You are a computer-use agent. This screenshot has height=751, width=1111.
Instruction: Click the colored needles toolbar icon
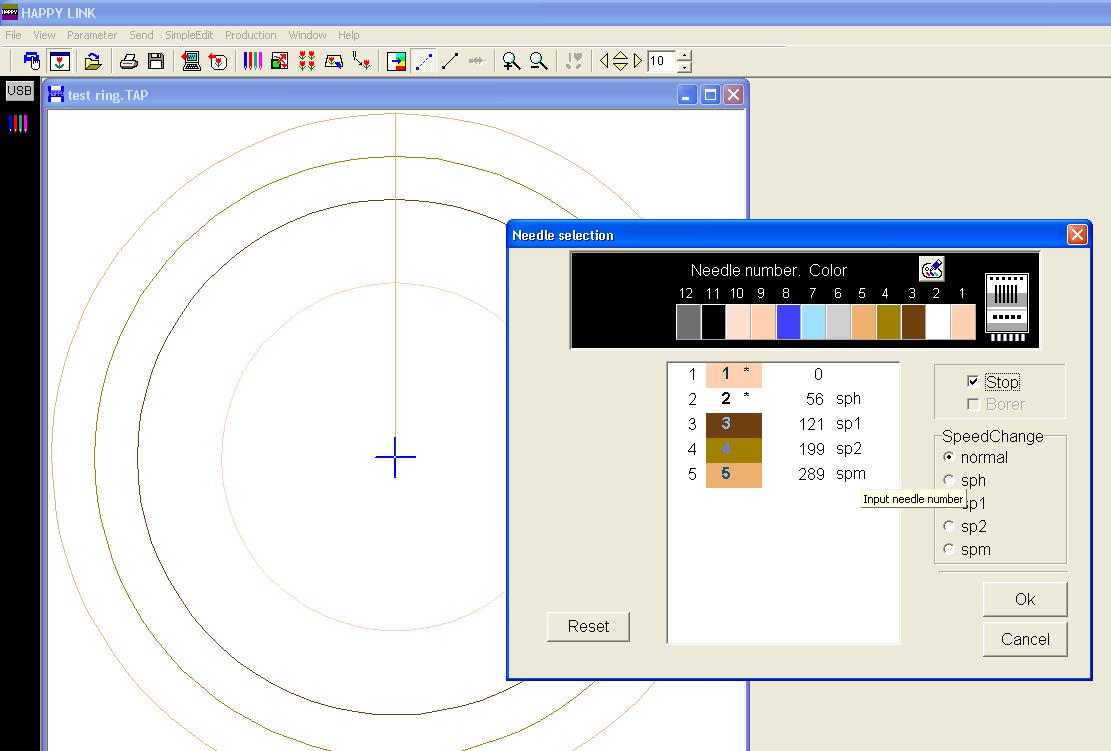[253, 62]
